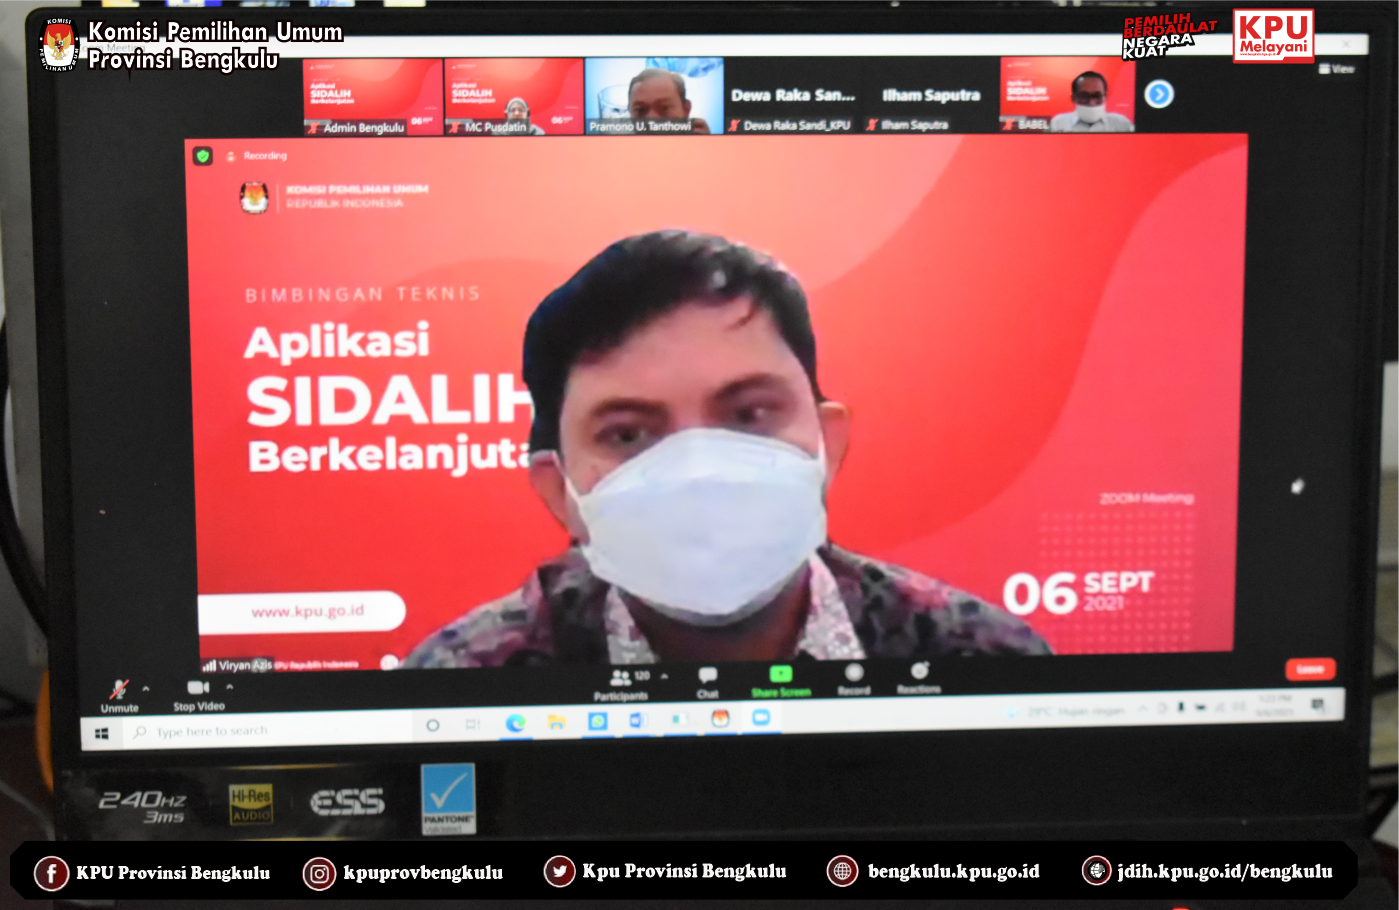Toggle Stop Video camera button

click(197, 688)
